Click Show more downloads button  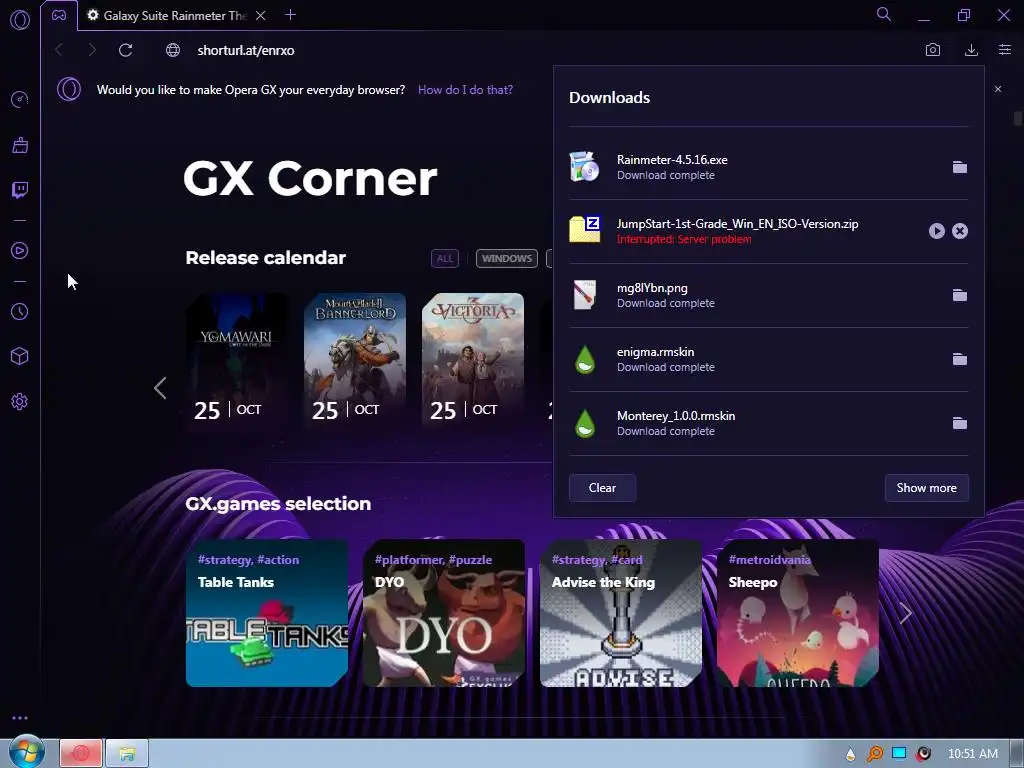tap(926, 488)
